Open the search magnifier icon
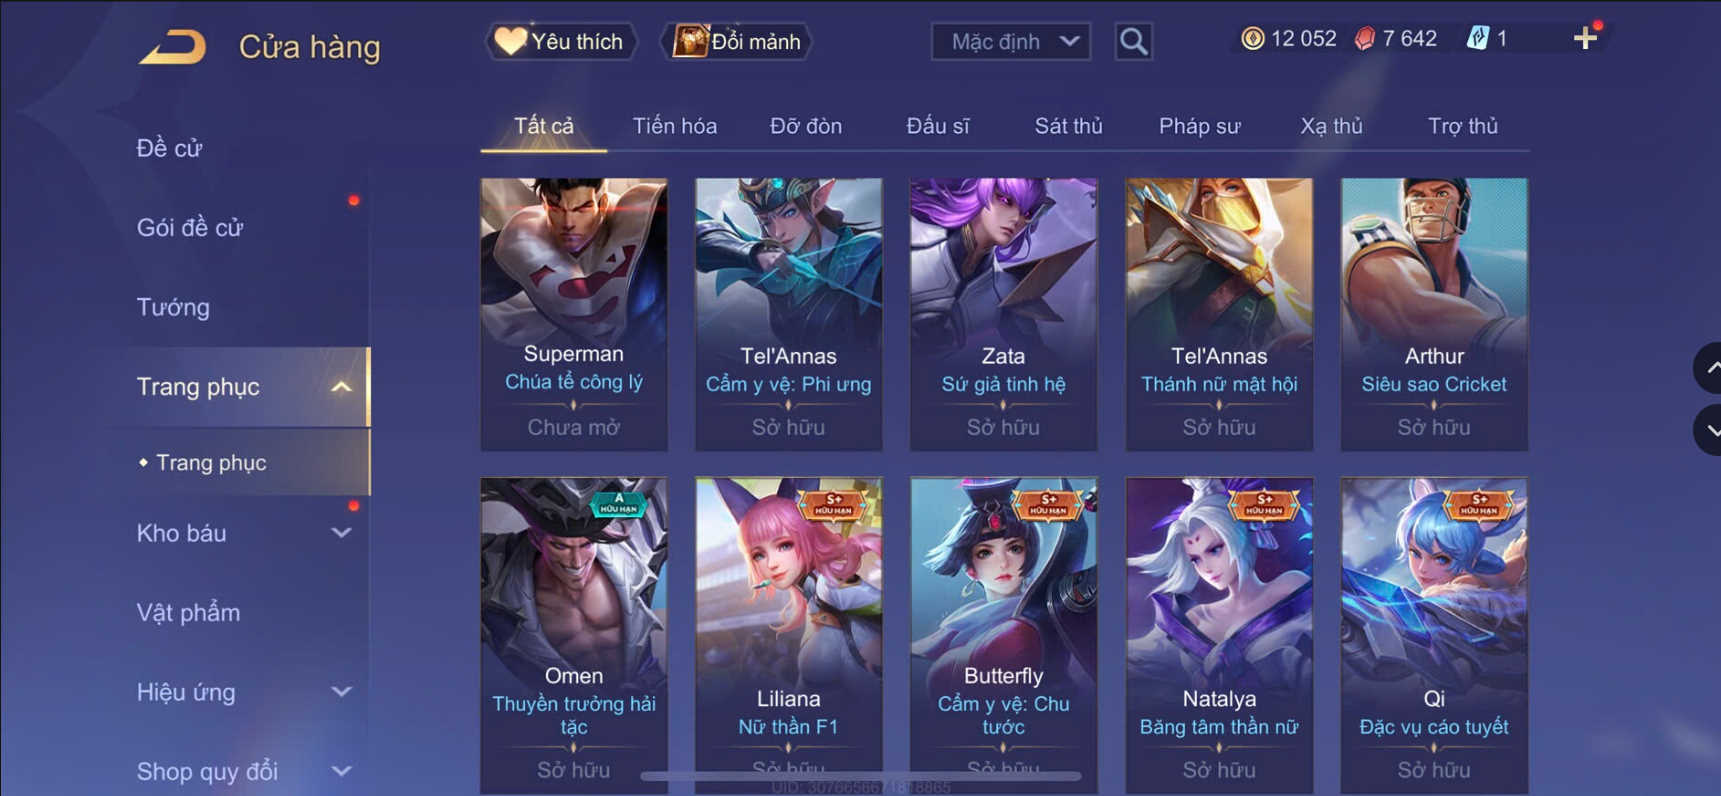Screen dimensions: 1721x796 point(1133,42)
